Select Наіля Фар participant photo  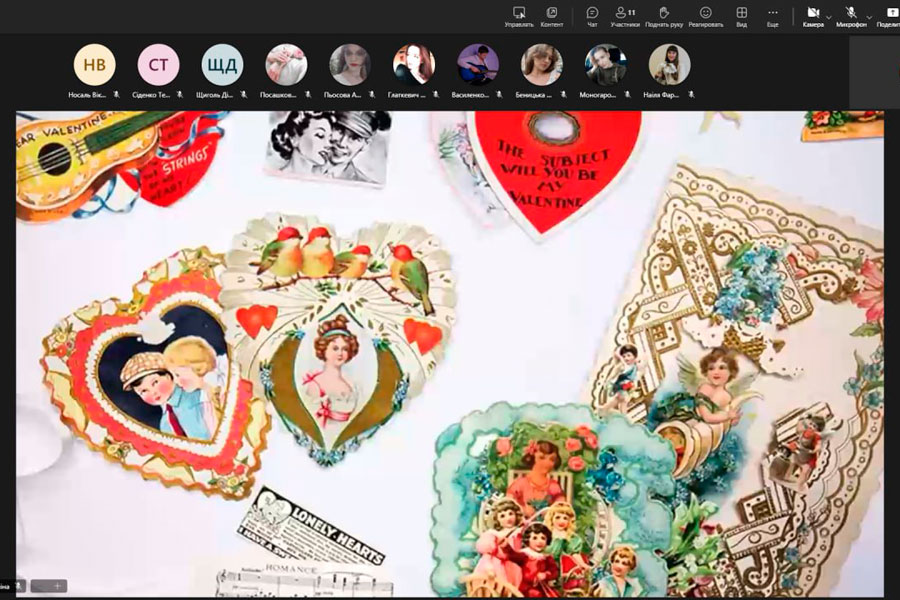click(669, 64)
